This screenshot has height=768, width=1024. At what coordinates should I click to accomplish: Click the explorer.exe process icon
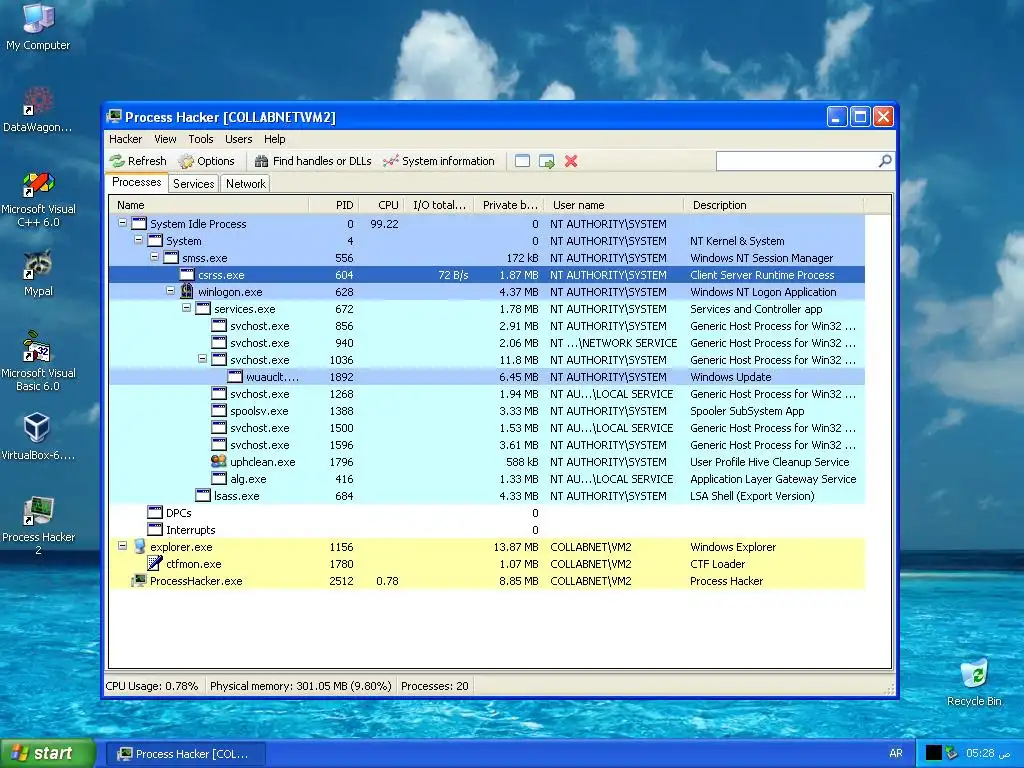point(139,546)
